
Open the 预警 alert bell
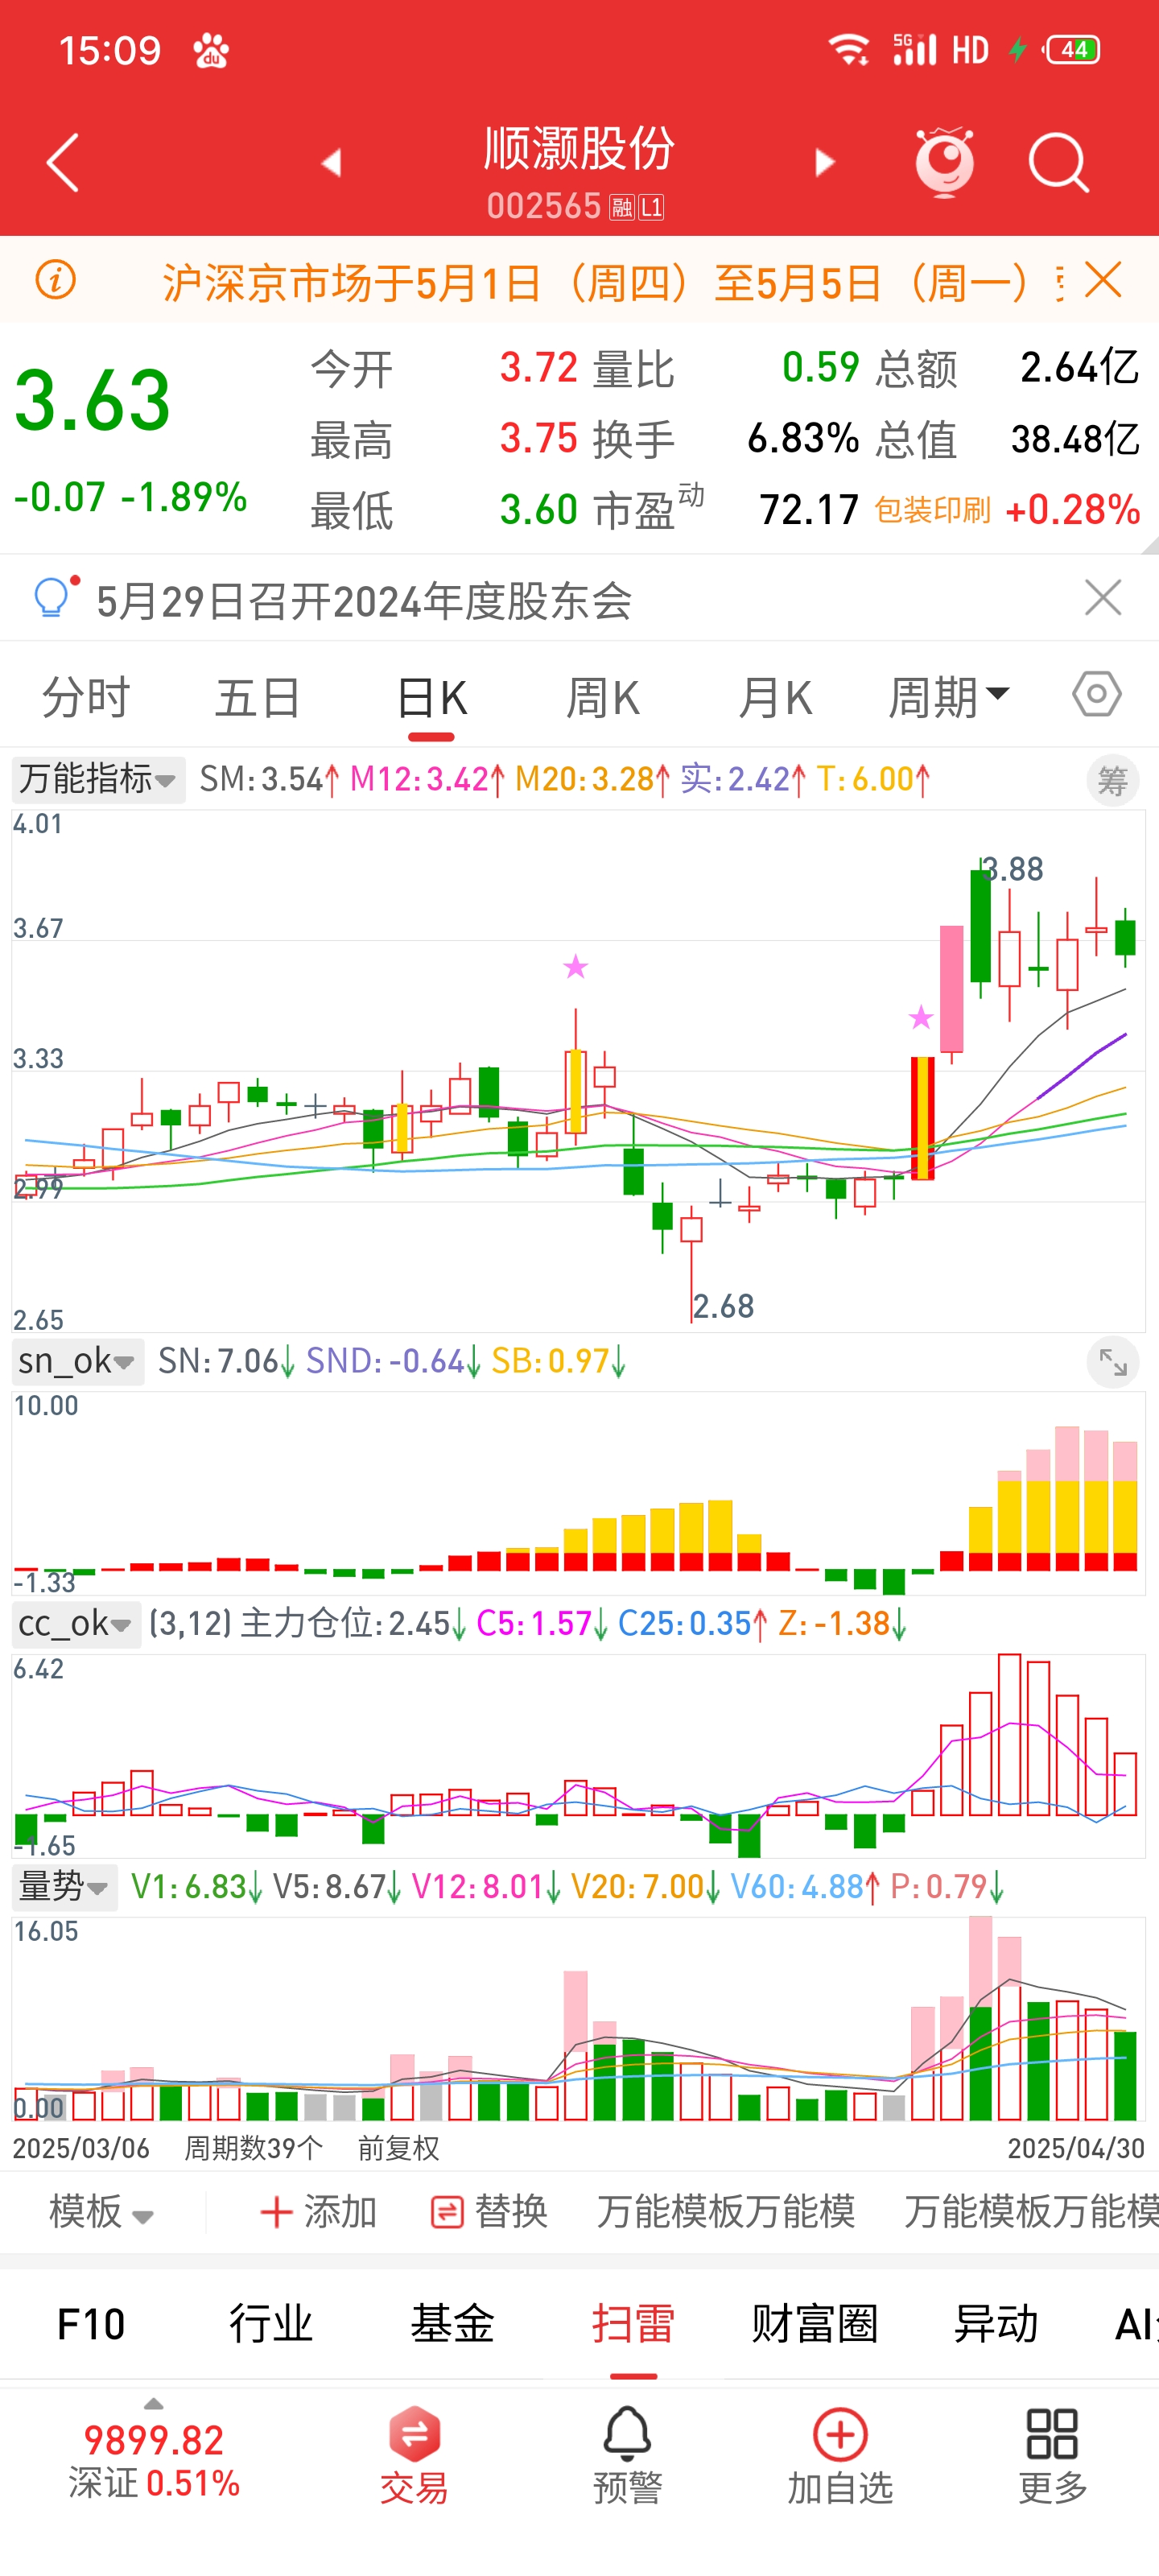click(627, 2455)
